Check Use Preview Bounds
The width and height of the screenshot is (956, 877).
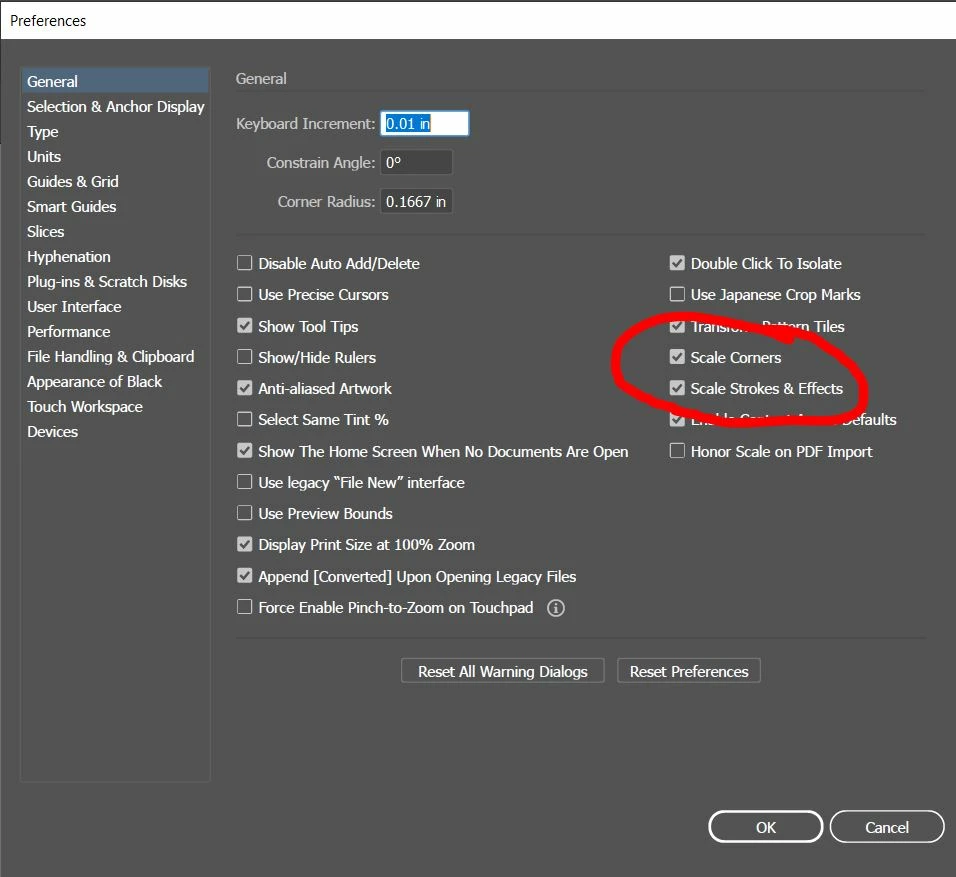pos(244,513)
